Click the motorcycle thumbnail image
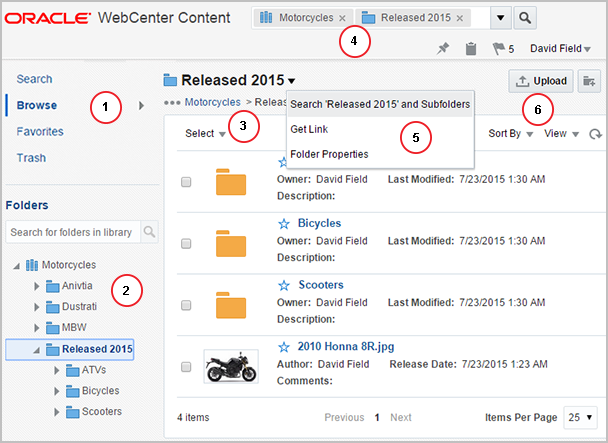 point(231,367)
